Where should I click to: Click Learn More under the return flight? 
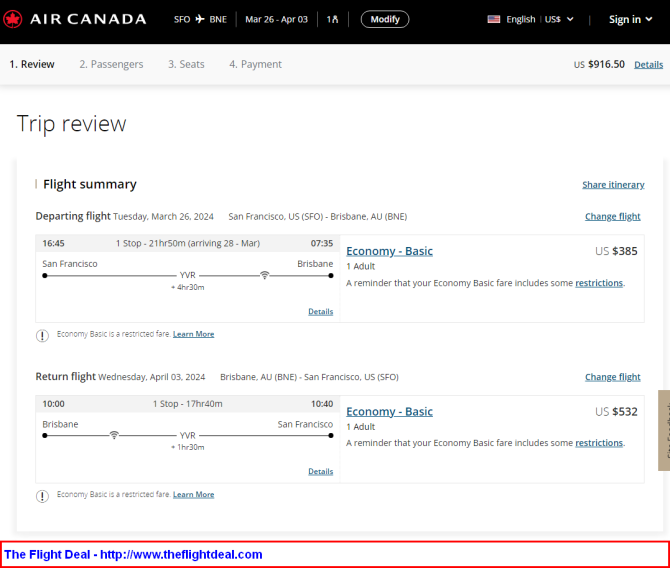(x=193, y=494)
